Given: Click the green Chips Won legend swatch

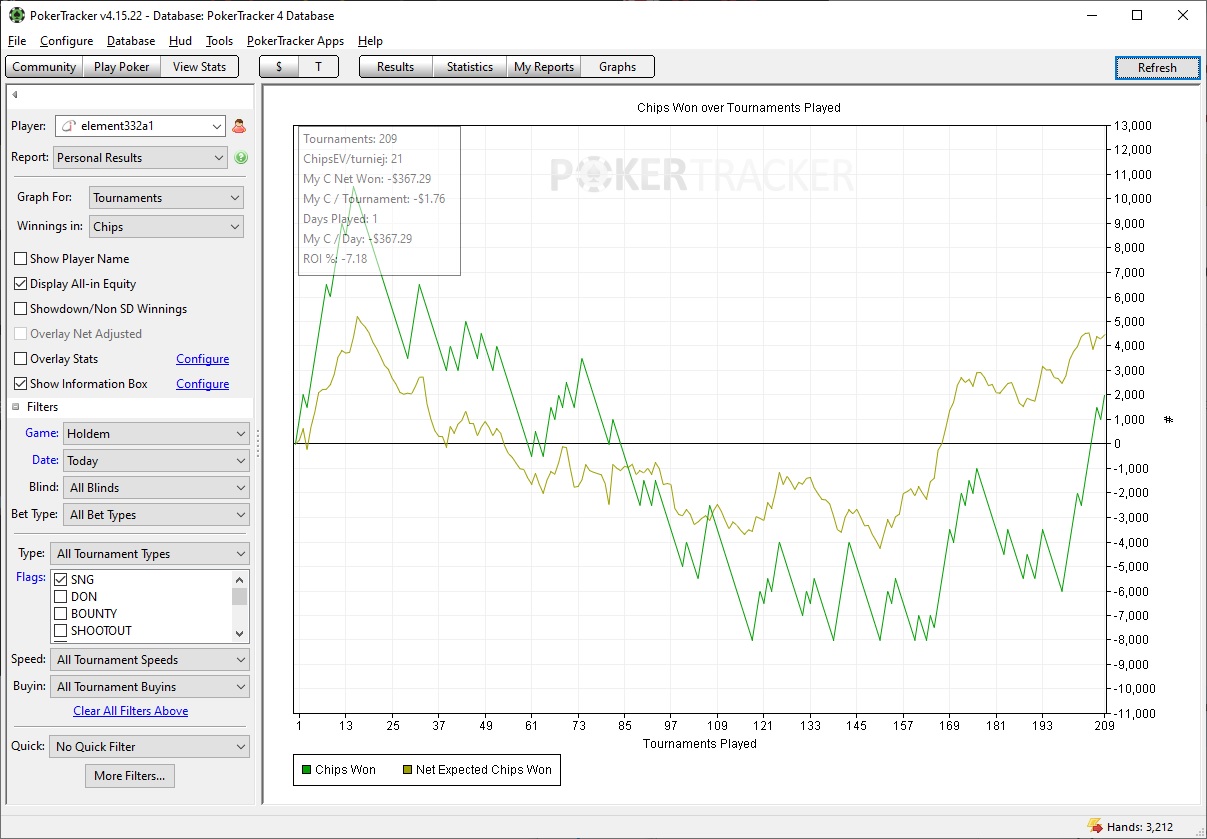Looking at the screenshot, I should (306, 770).
